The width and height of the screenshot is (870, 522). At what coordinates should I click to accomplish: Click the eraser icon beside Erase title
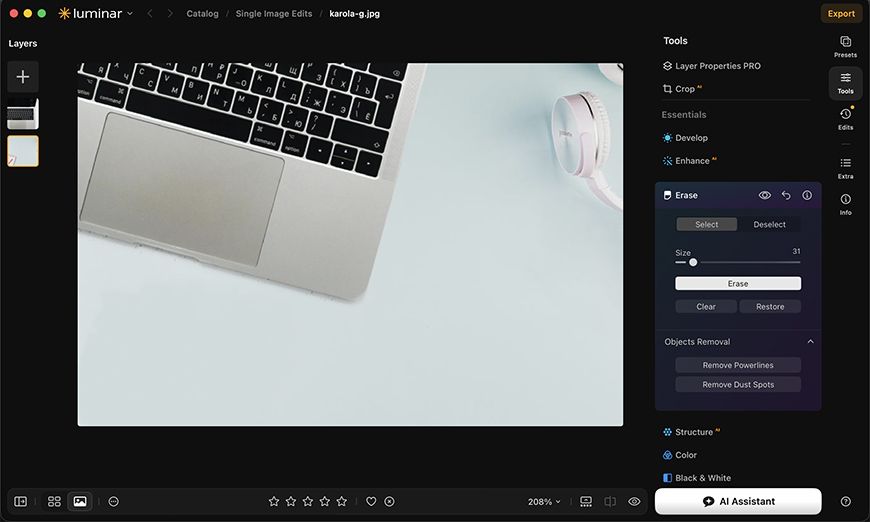tap(667, 195)
